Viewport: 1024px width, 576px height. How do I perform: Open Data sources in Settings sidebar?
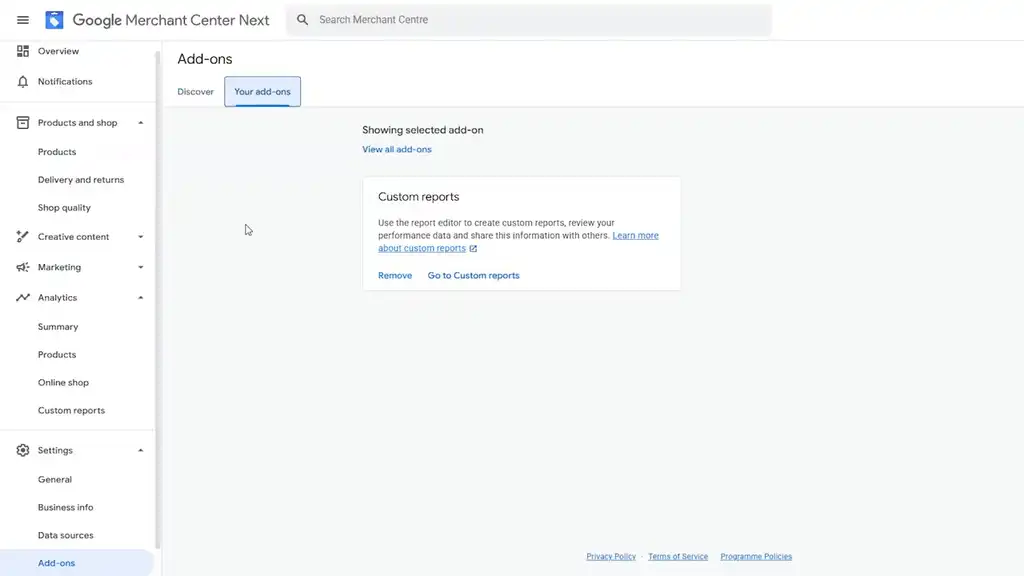[66, 536]
